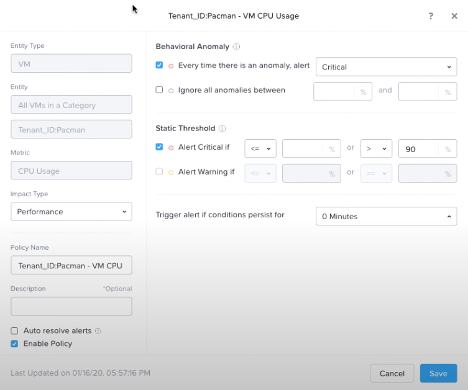This screenshot has width=468, height=390.
Task: Click the Trigger alert if conditions persist label
Action: click(220, 215)
